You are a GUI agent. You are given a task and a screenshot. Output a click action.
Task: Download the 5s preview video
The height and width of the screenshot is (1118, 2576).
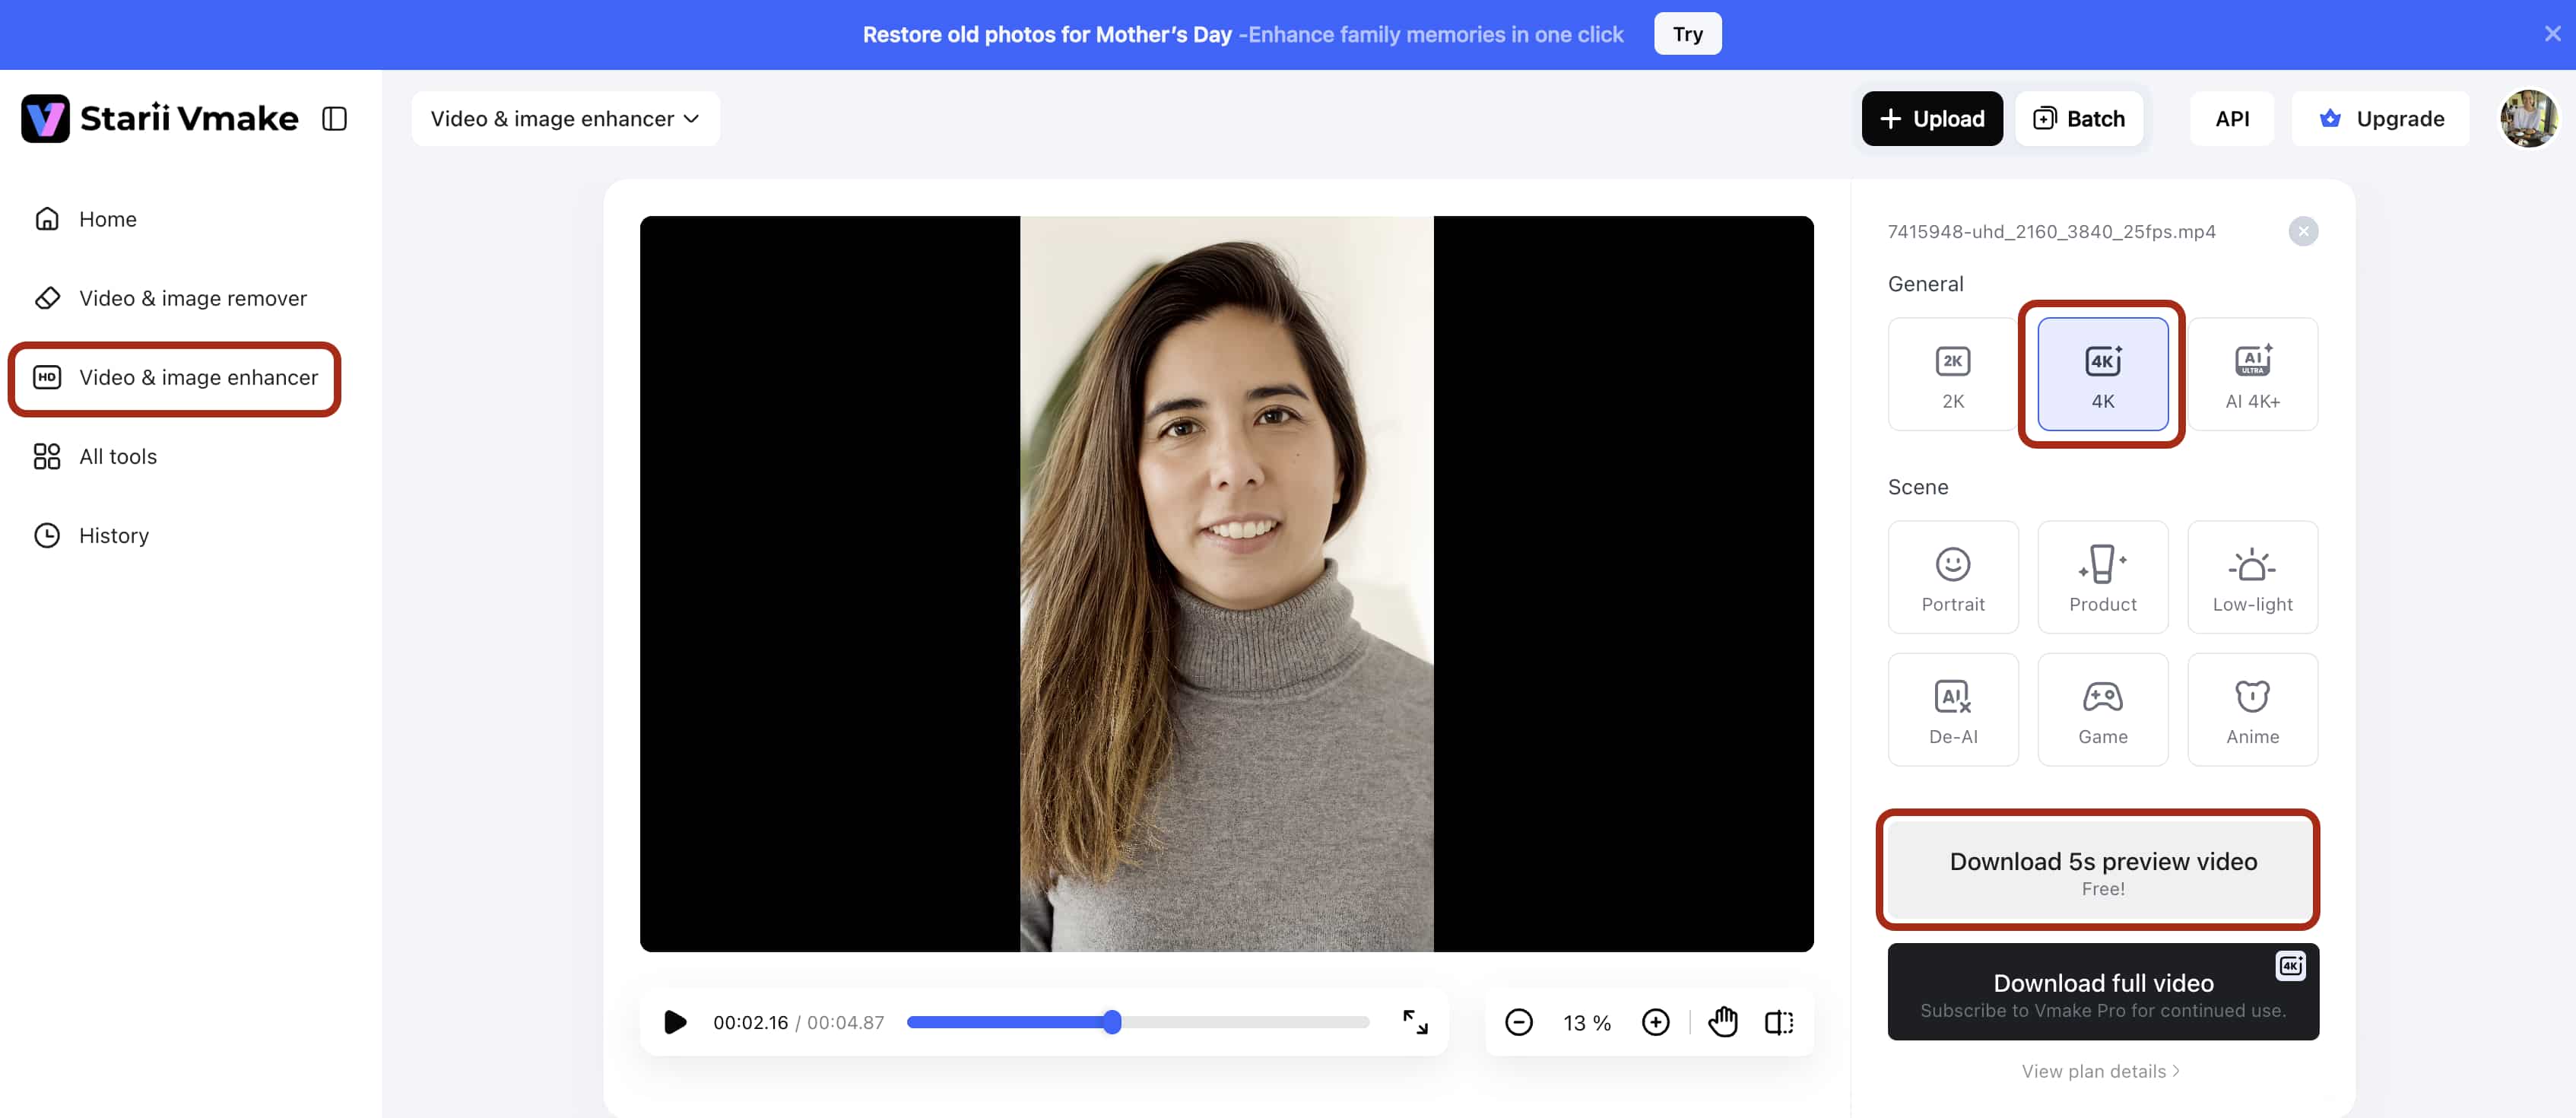pos(2102,871)
